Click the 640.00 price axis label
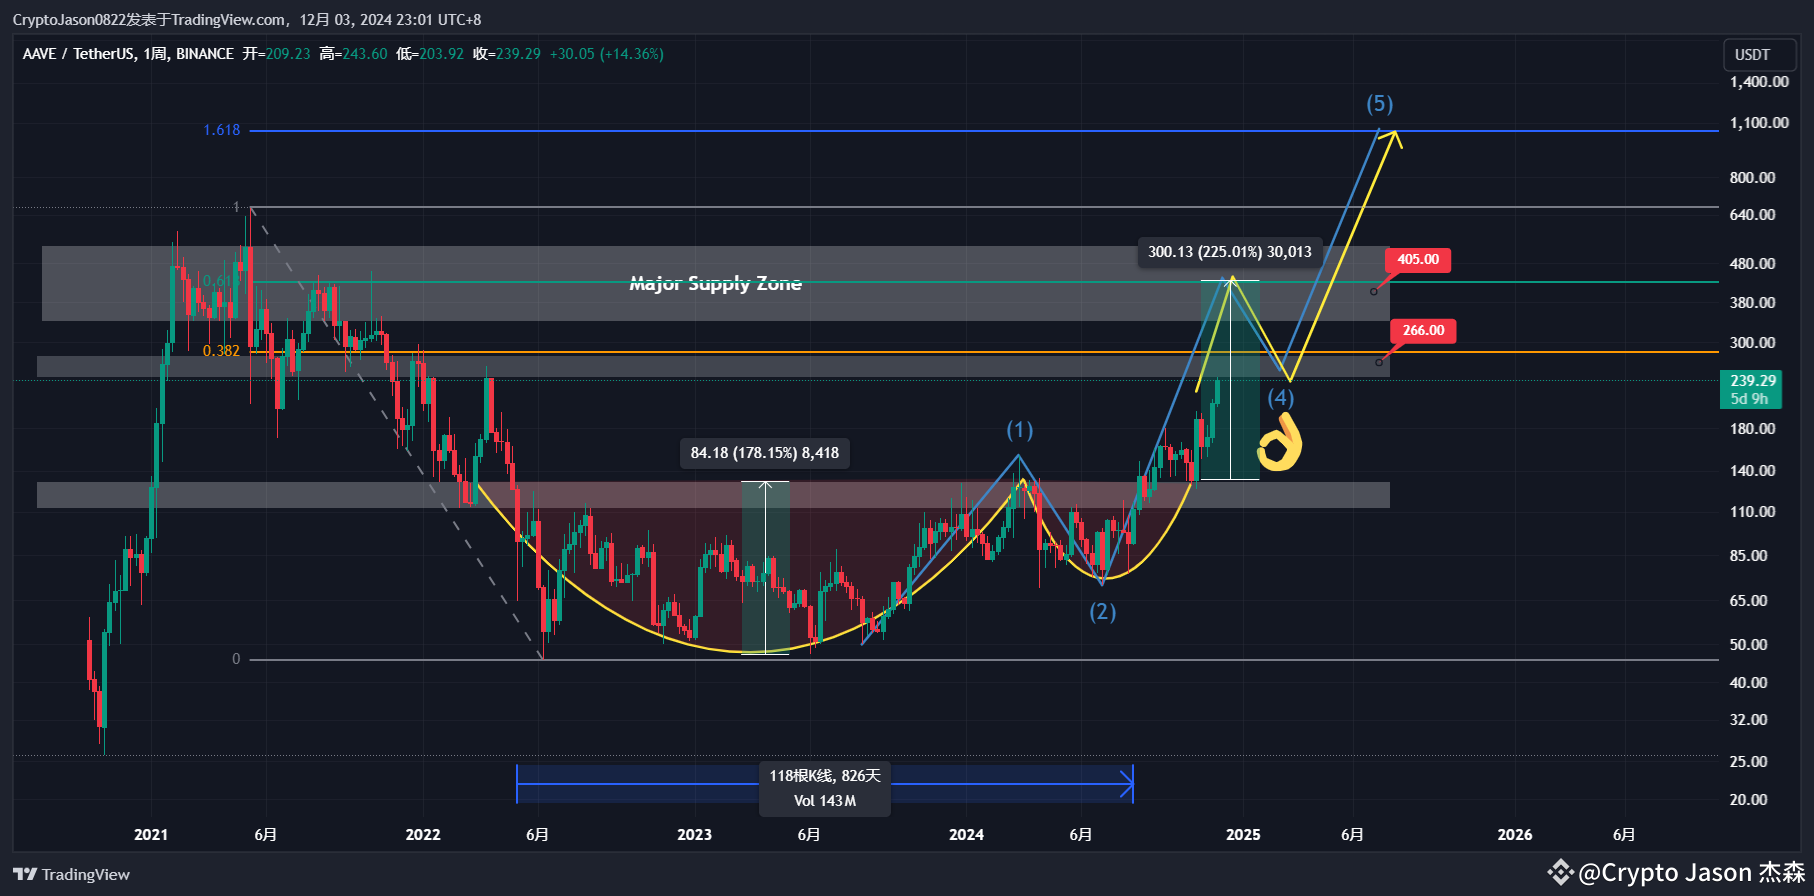The height and width of the screenshot is (896, 1814). tap(1753, 215)
